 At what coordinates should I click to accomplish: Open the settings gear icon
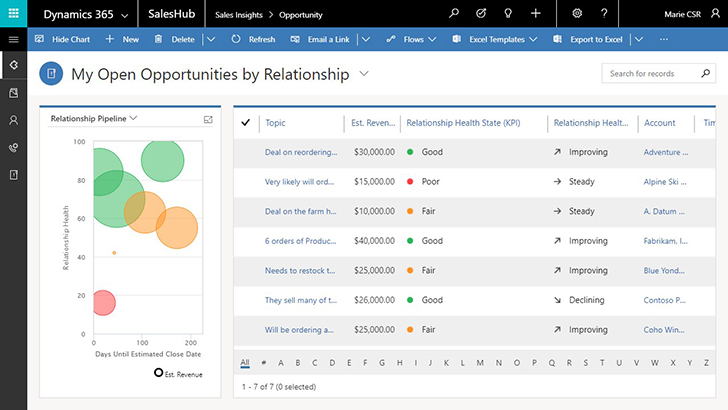tap(577, 14)
